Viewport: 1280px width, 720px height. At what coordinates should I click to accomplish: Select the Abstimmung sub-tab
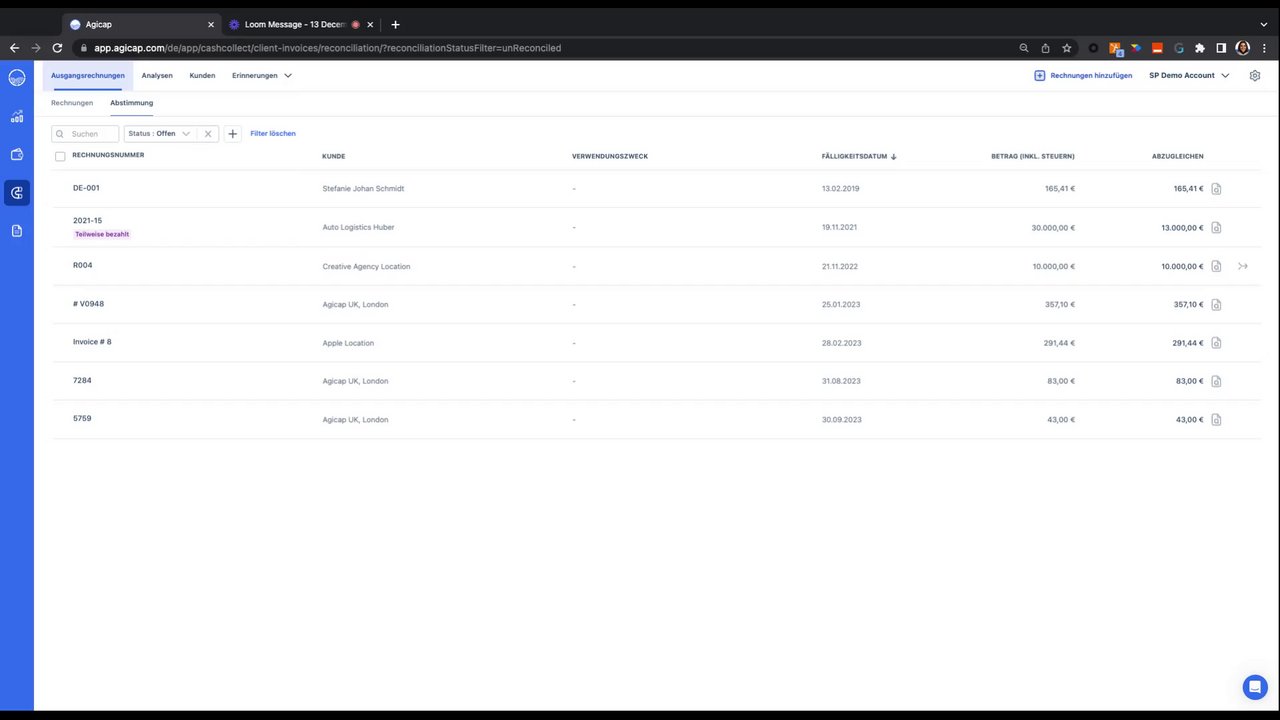(131, 103)
